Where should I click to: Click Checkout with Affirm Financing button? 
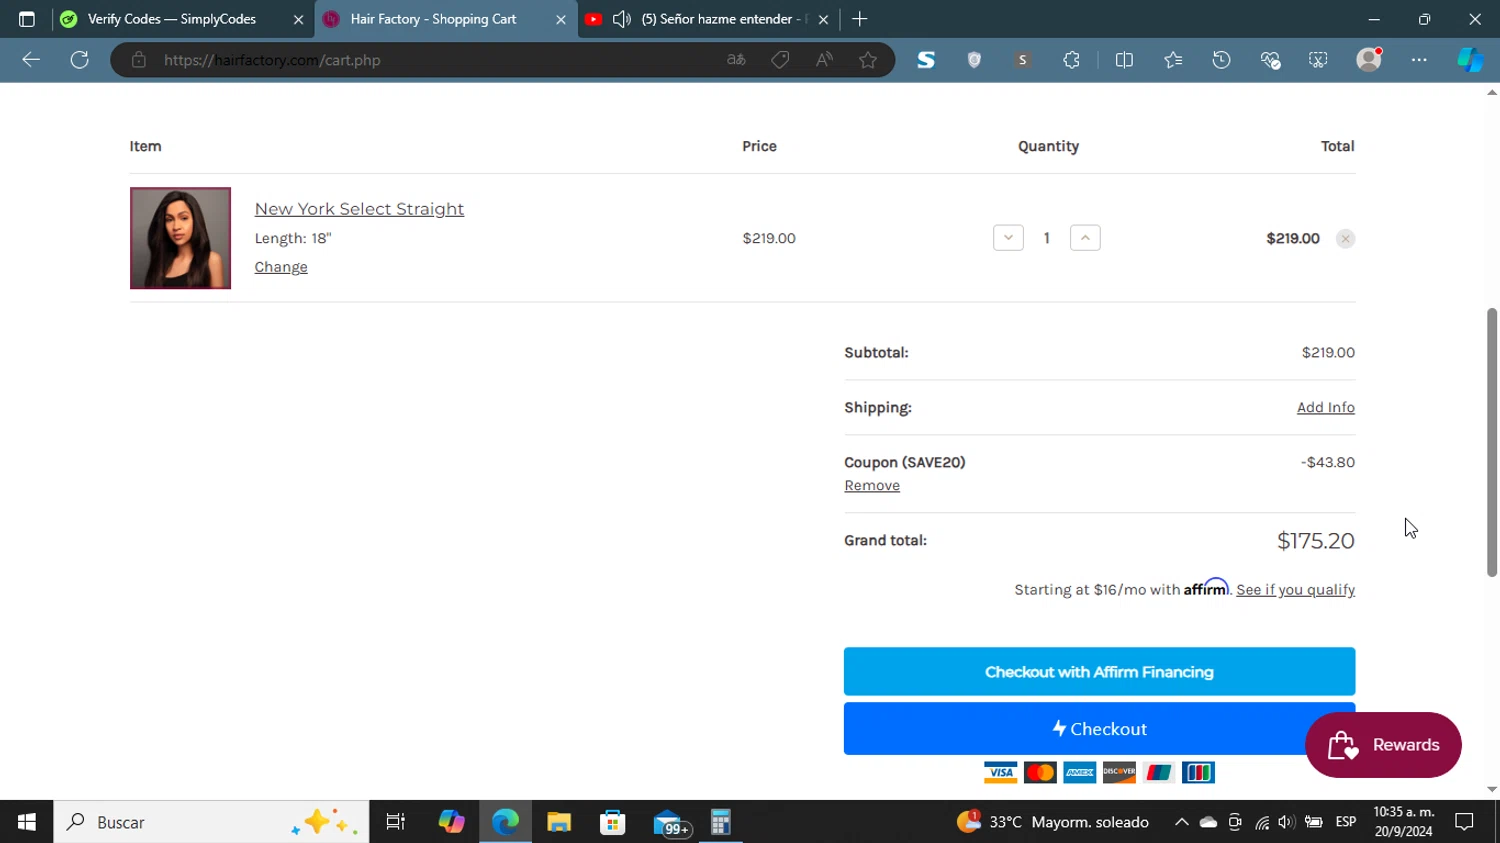click(x=1099, y=672)
